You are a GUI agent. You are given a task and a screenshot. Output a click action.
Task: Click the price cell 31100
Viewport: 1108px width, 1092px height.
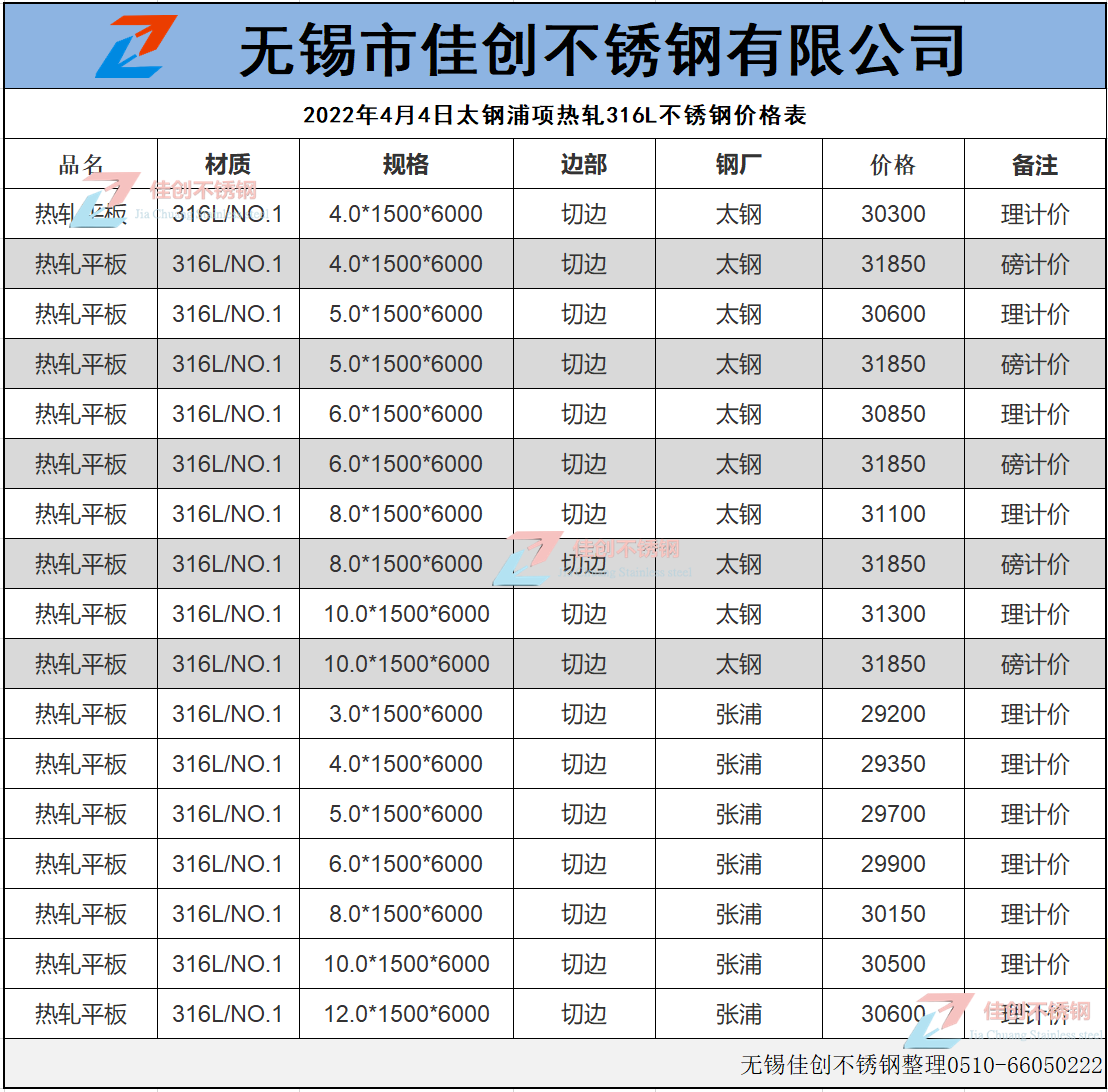[893, 514]
